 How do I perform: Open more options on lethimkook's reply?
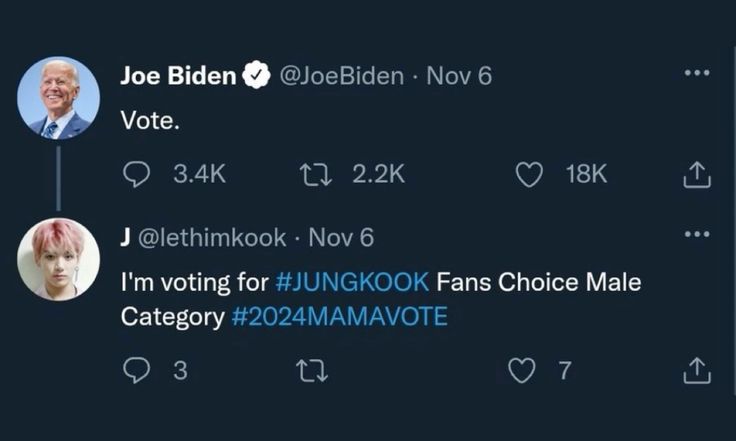pyautogui.click(x=696, y=236)
